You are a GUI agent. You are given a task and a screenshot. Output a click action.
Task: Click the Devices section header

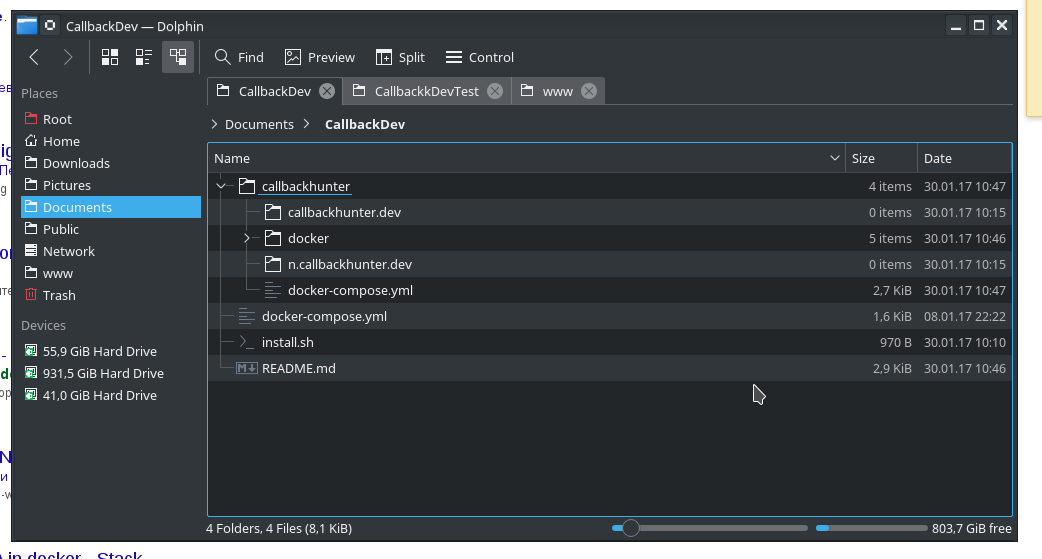click(43, 325)
